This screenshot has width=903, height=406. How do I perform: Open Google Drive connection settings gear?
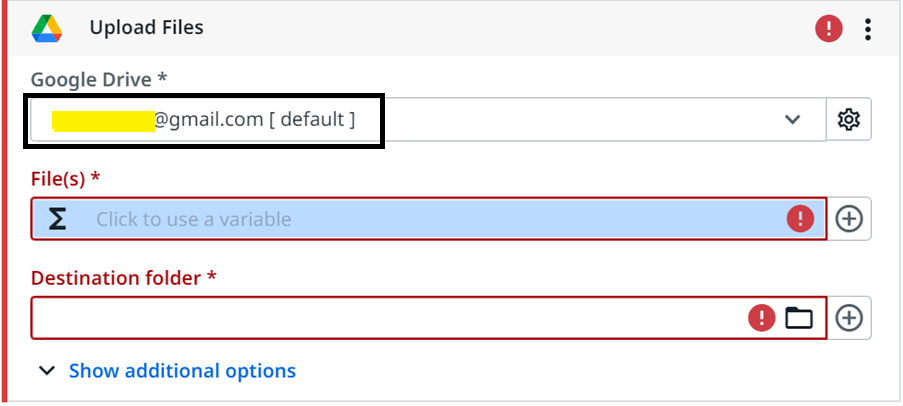point(848,119)
